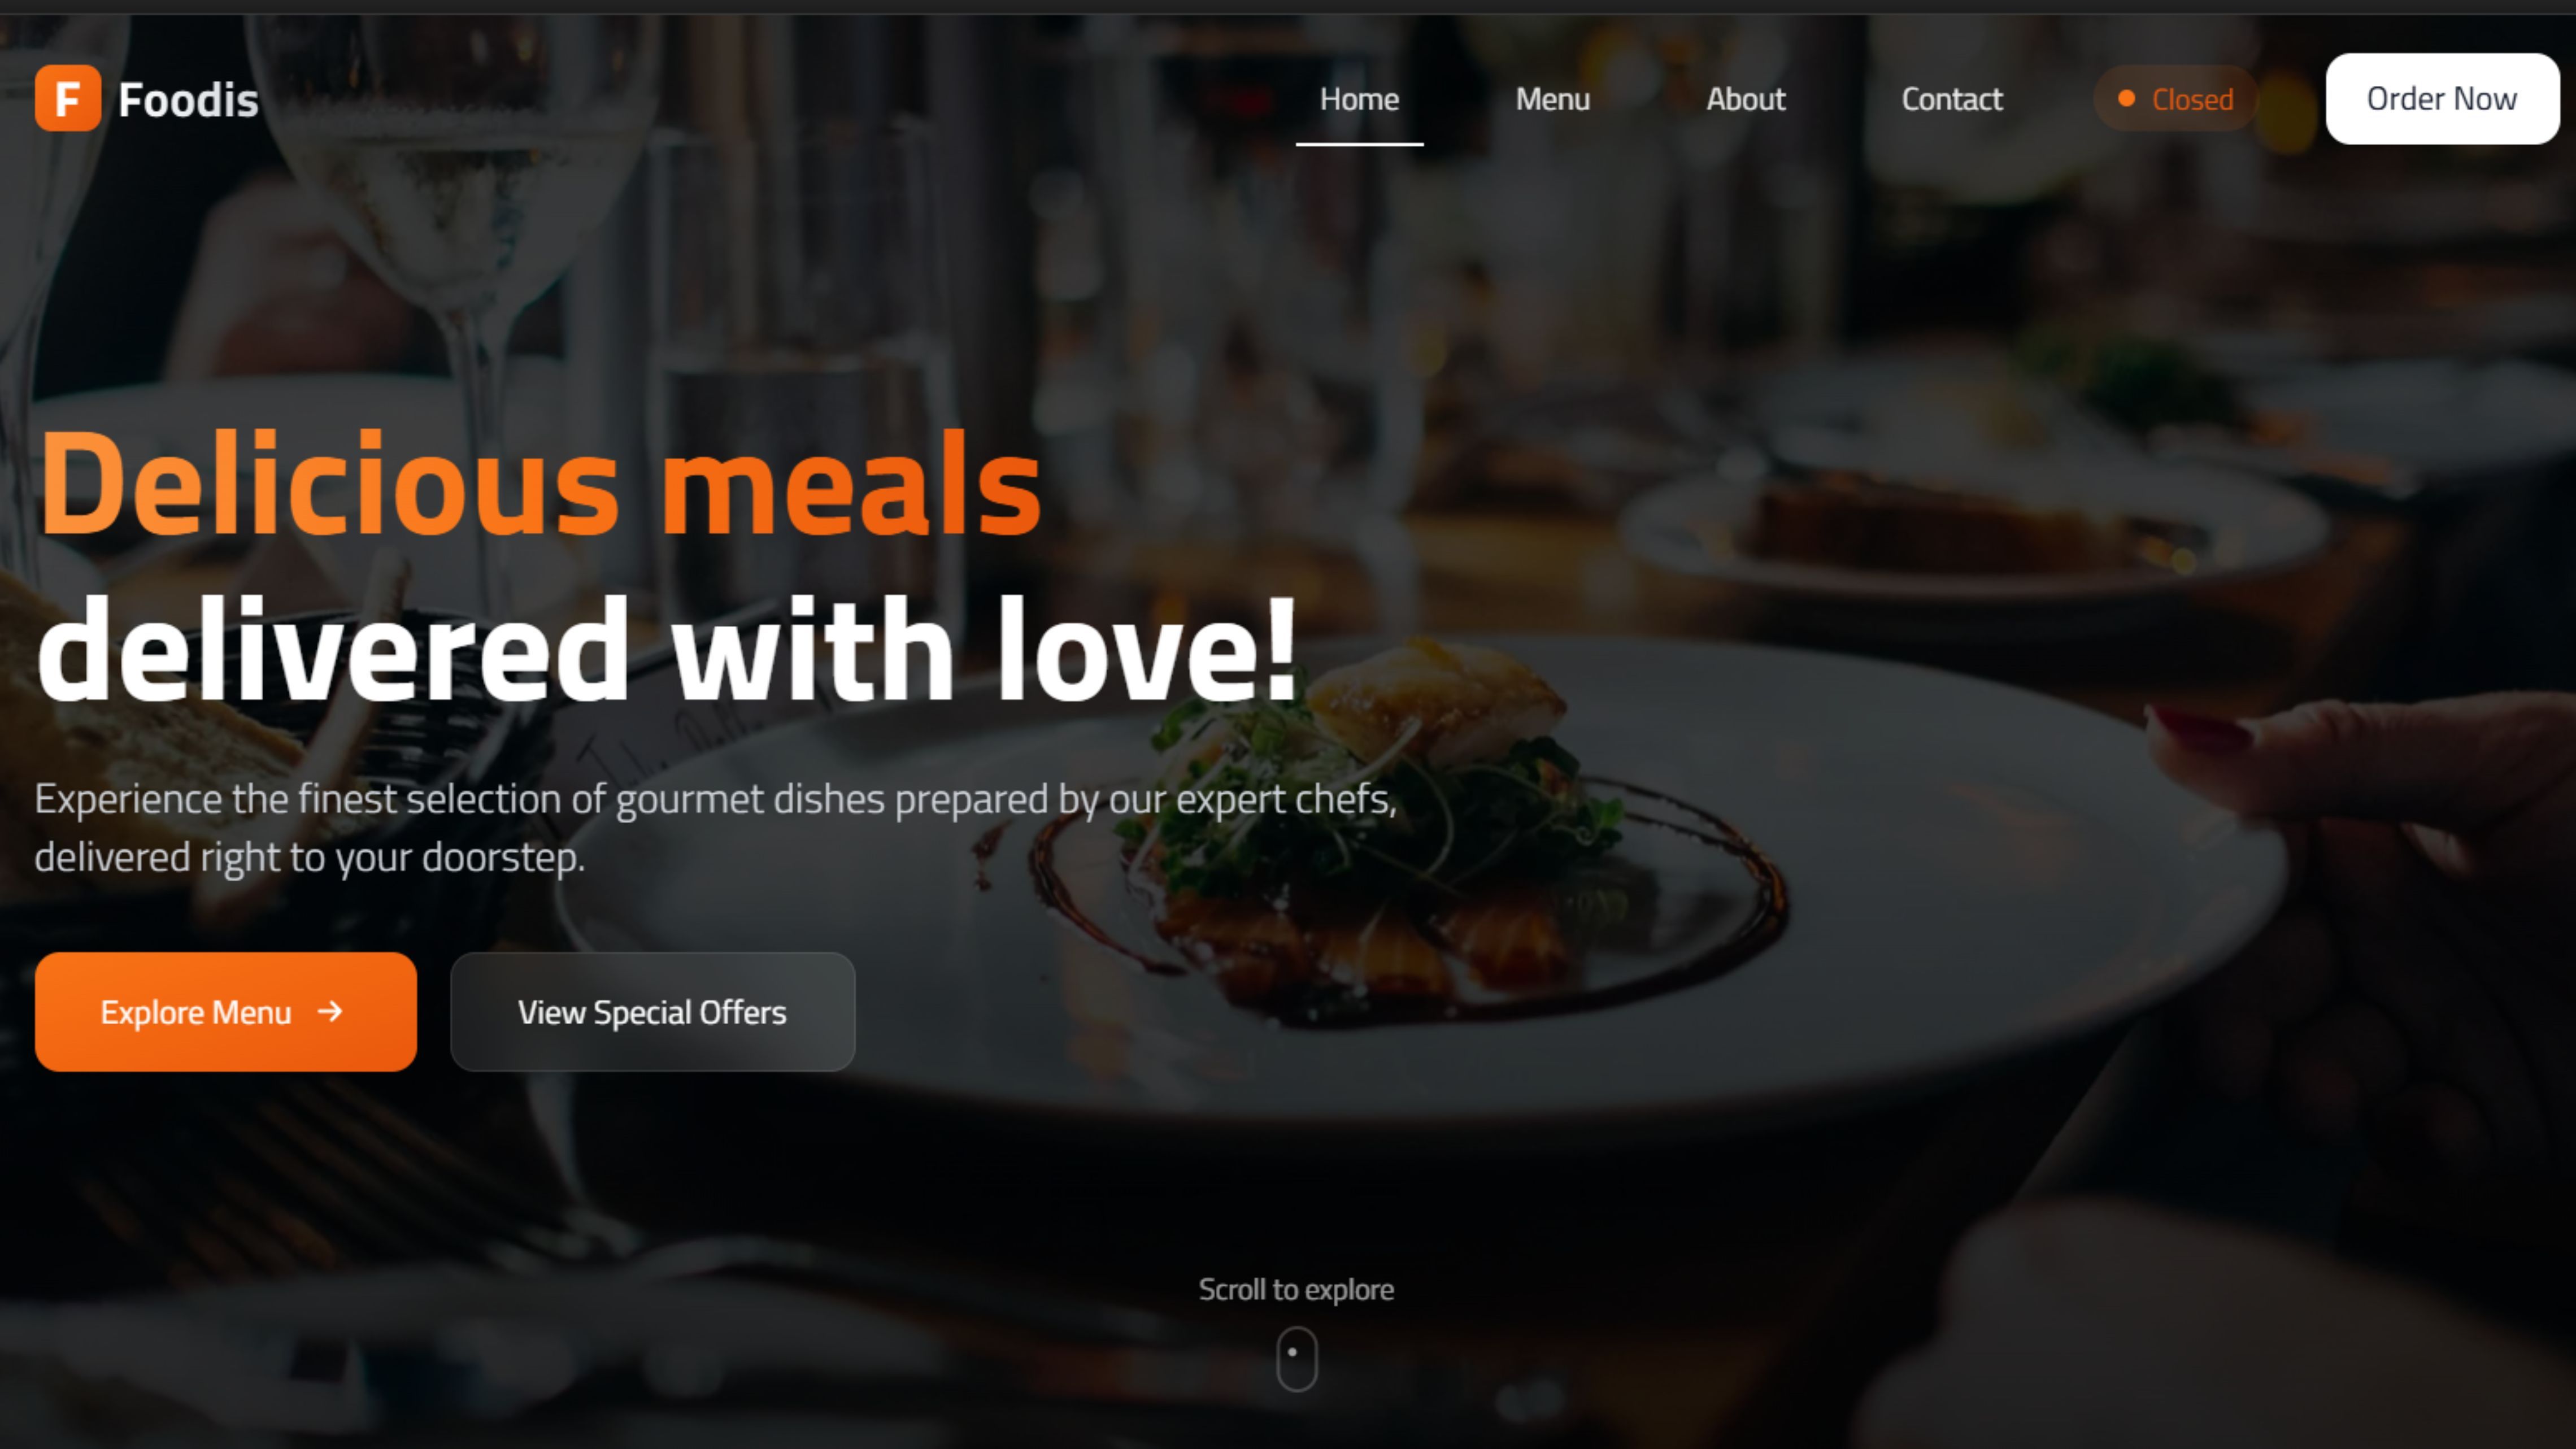Click the Explore Menu button

pyautogui.click(x=226, y=1012)
